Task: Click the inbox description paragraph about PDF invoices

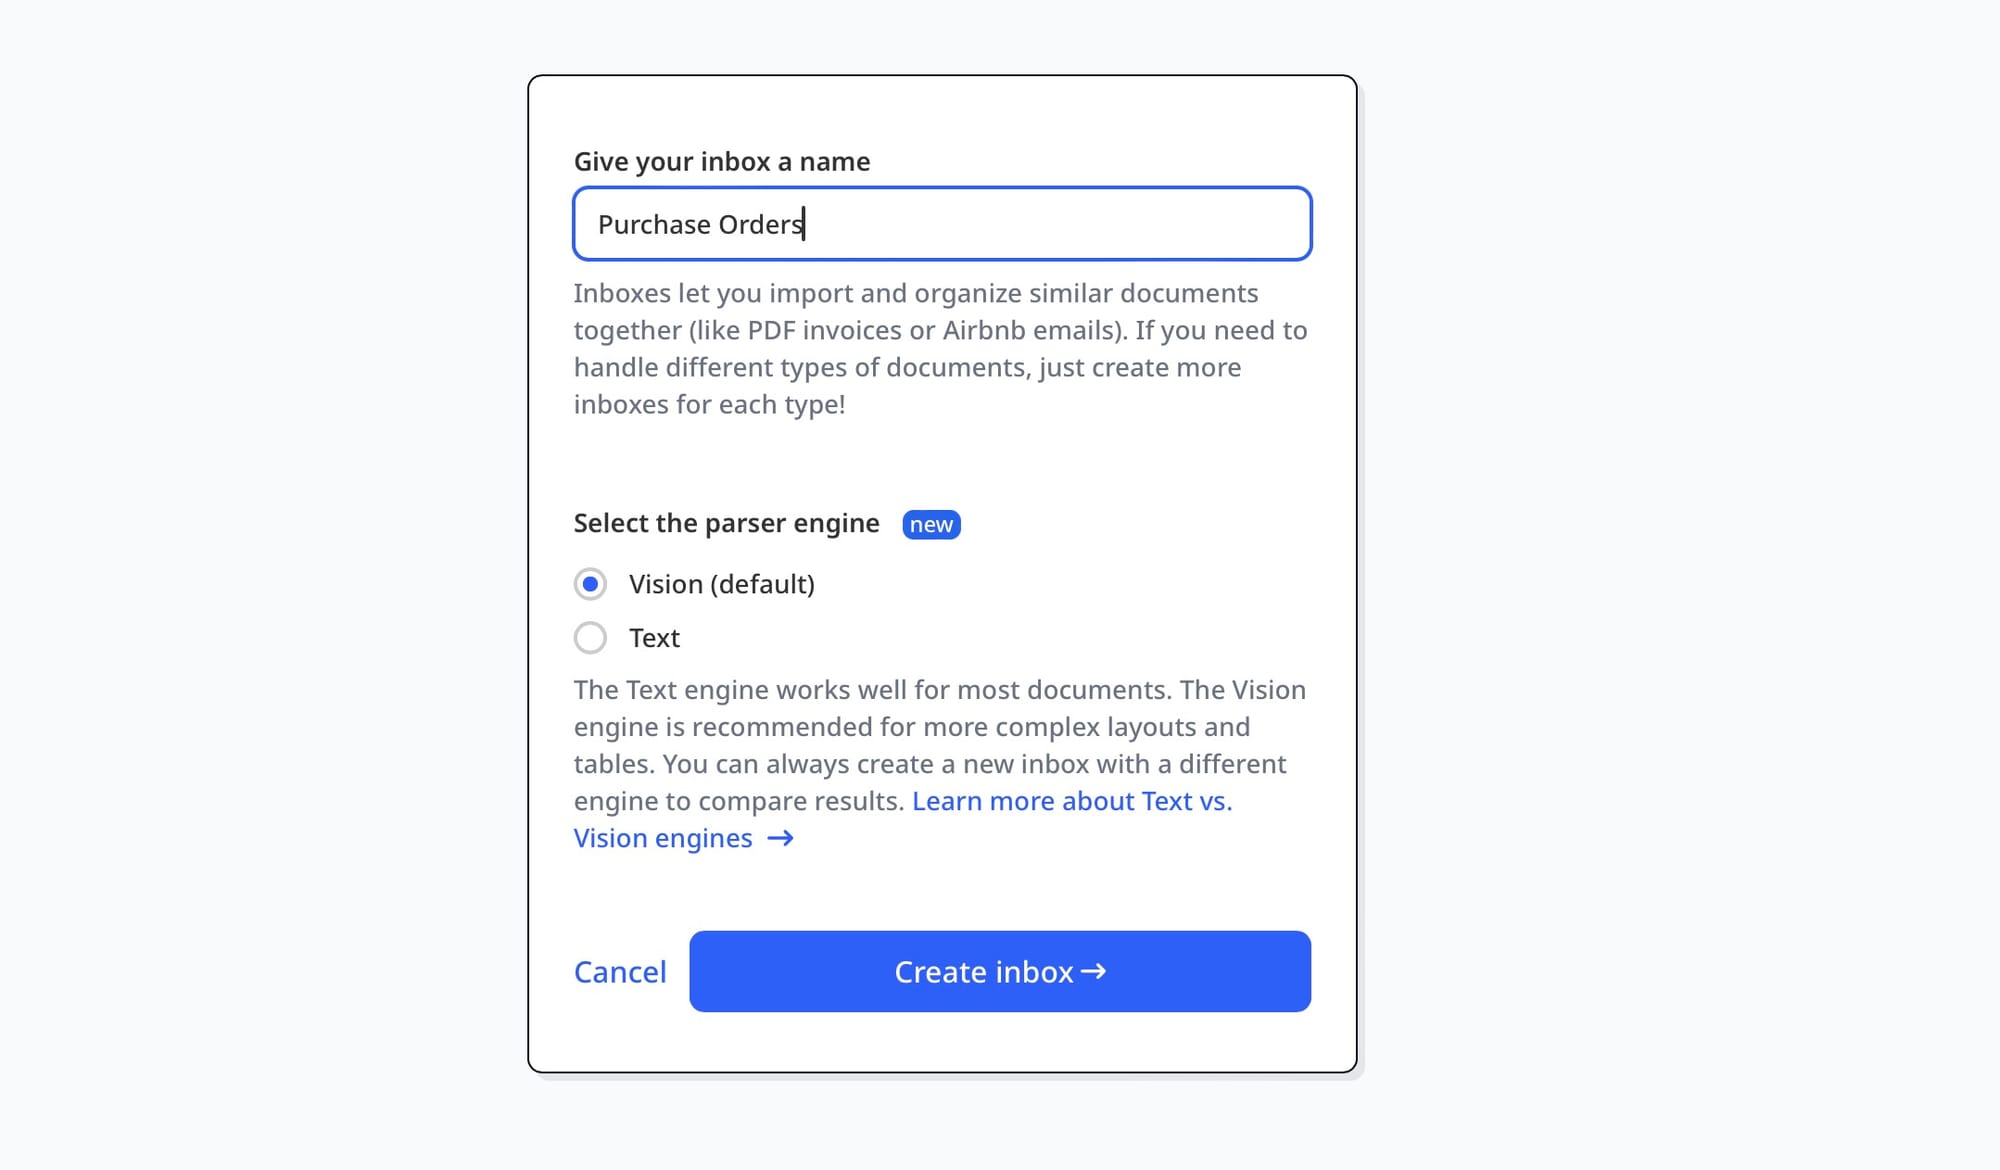Action: (x=940, y=349)
